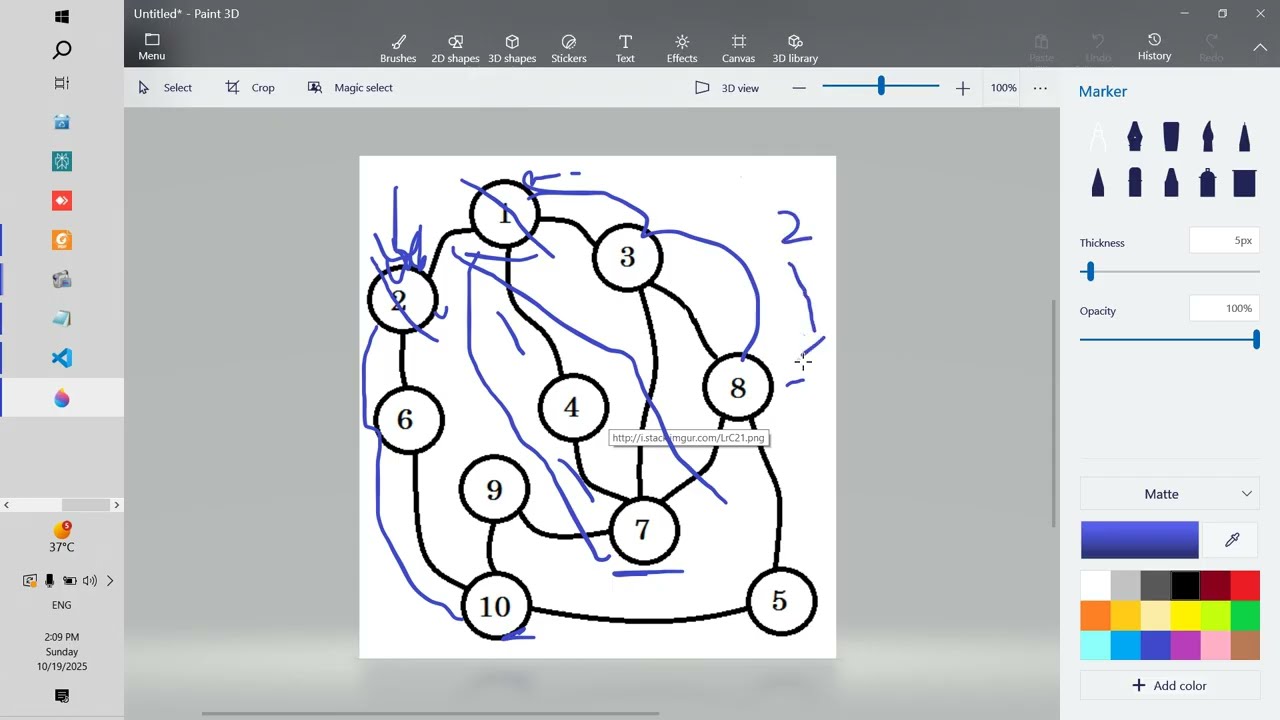Click Add color button
1280x720 pixels.
coord(1170,685)
